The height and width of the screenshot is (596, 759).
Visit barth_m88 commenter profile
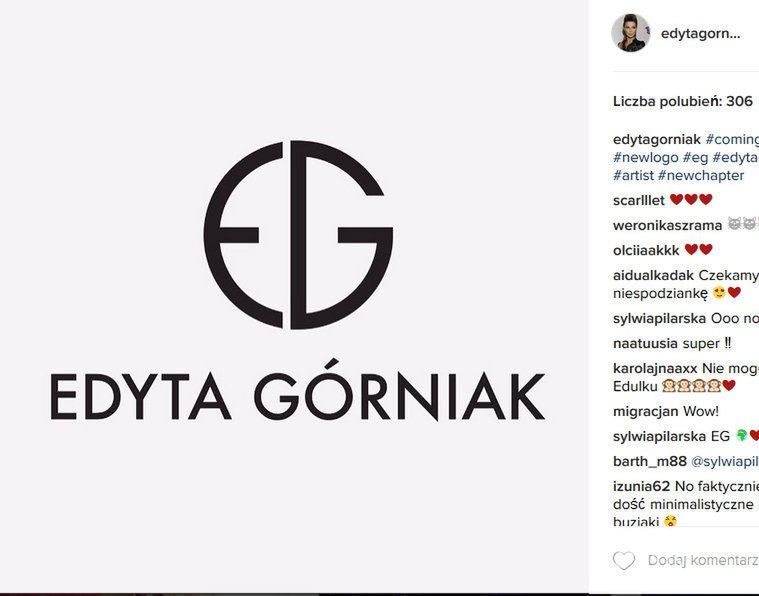[650, 461]
